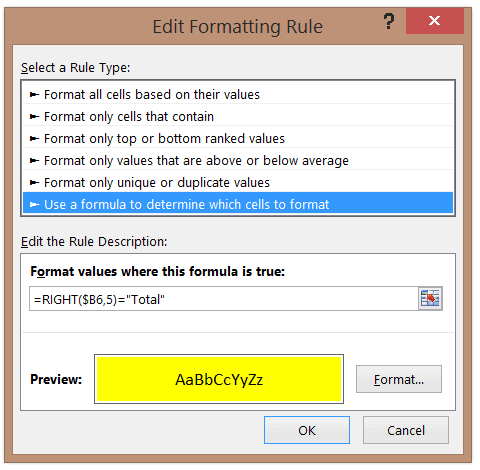
Task: Open the Format... options button
Action: point(399,379)
